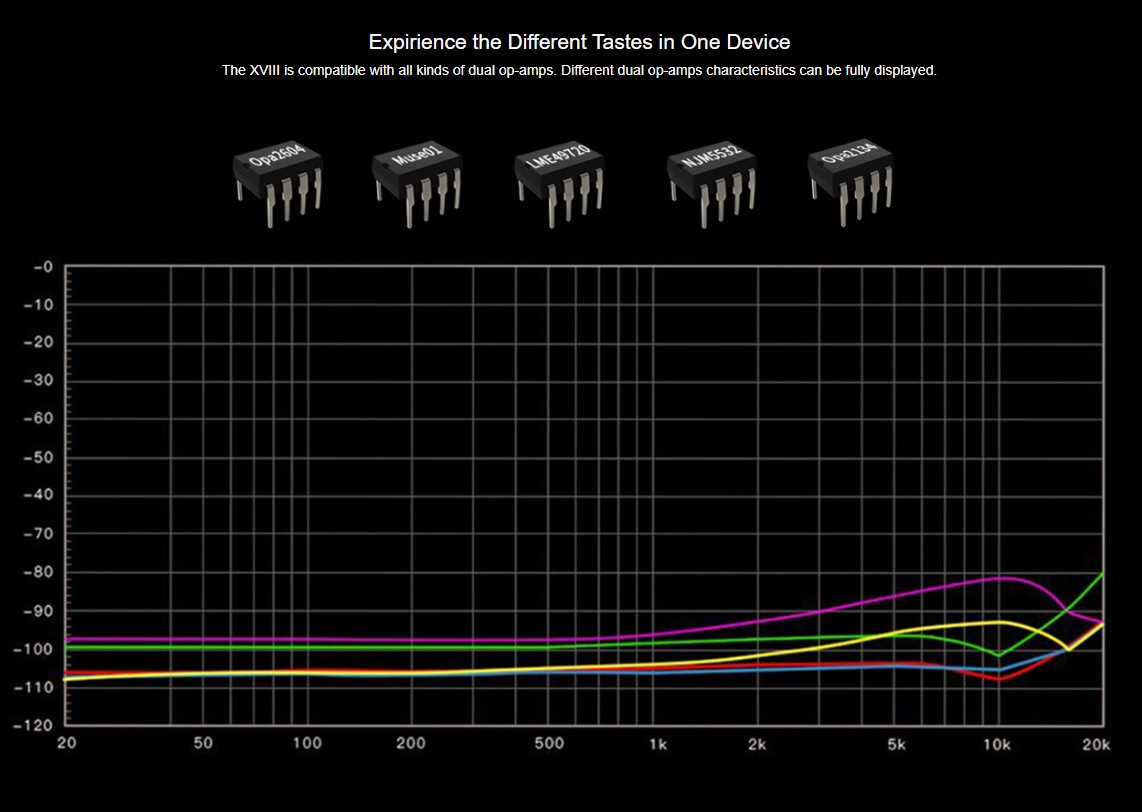Click the -0 label at the top of the y-axis
Screen dimensions: 1142x812
(x=42, y=267)
